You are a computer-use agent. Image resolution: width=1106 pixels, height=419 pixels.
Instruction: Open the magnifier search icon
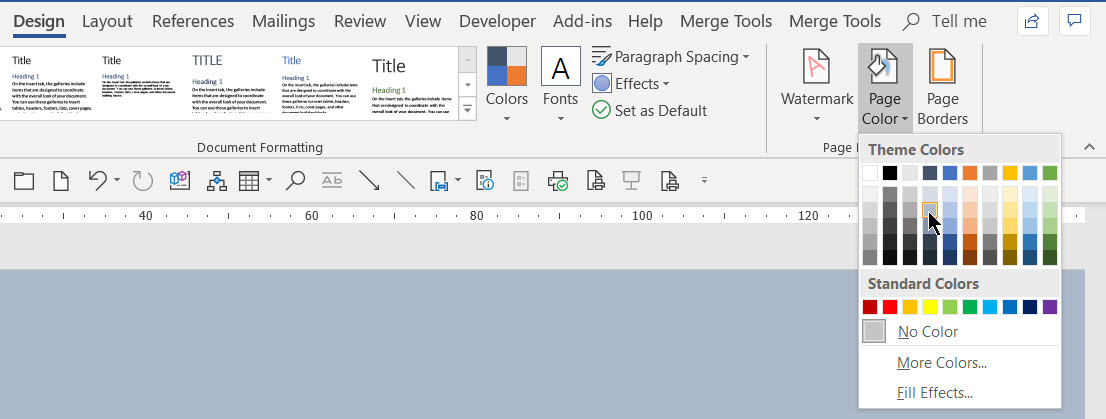[295, 181]
